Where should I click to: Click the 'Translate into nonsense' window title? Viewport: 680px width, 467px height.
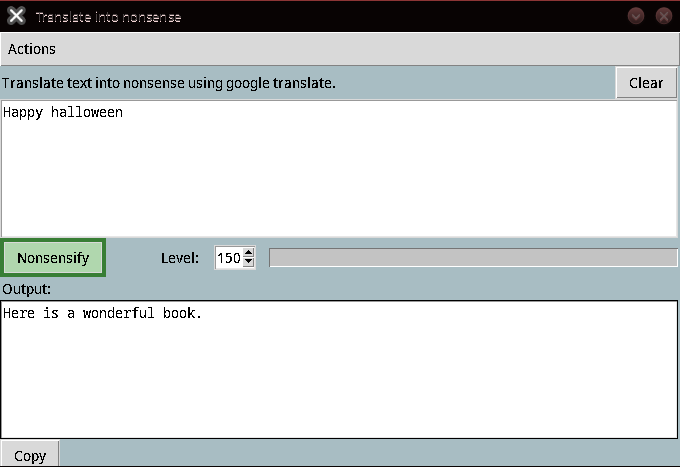pyautogui.click(x=108, y=17)
